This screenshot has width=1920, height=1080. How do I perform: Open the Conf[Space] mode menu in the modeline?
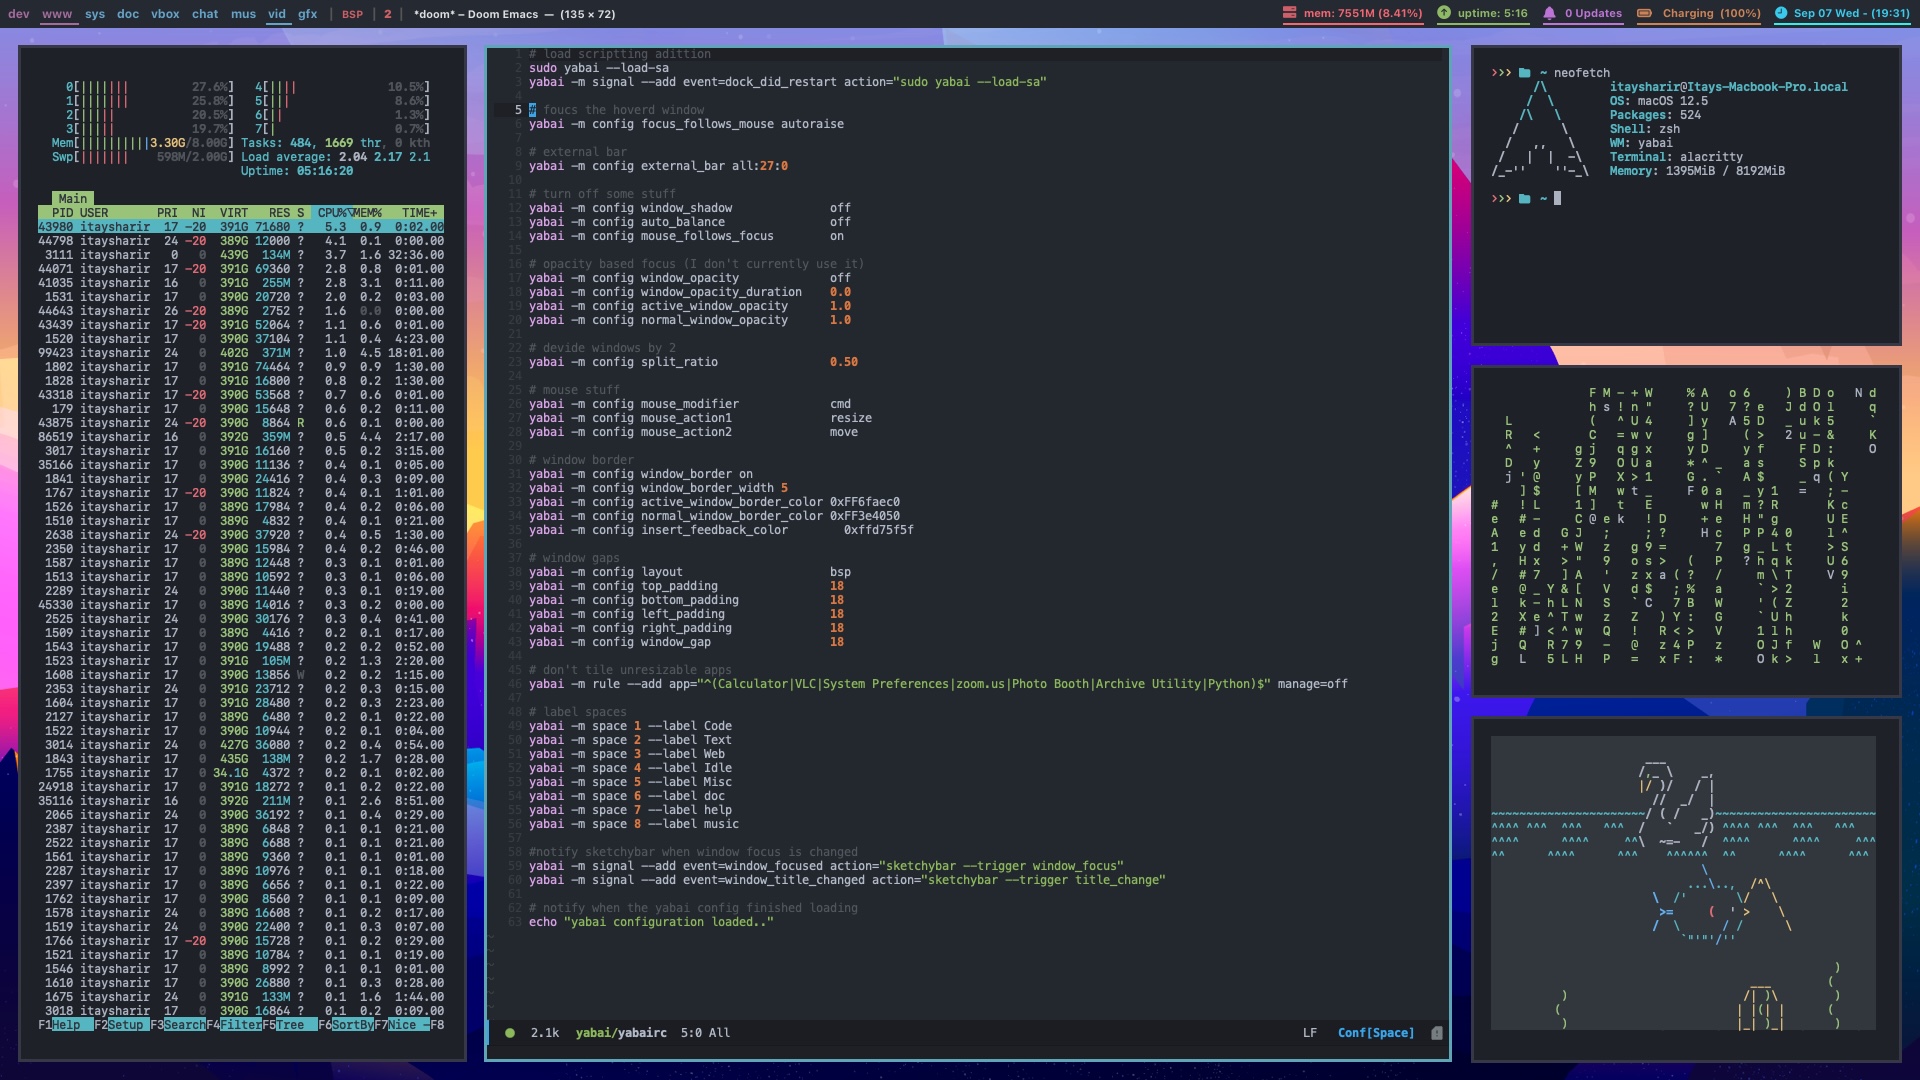[1376, 1033]
